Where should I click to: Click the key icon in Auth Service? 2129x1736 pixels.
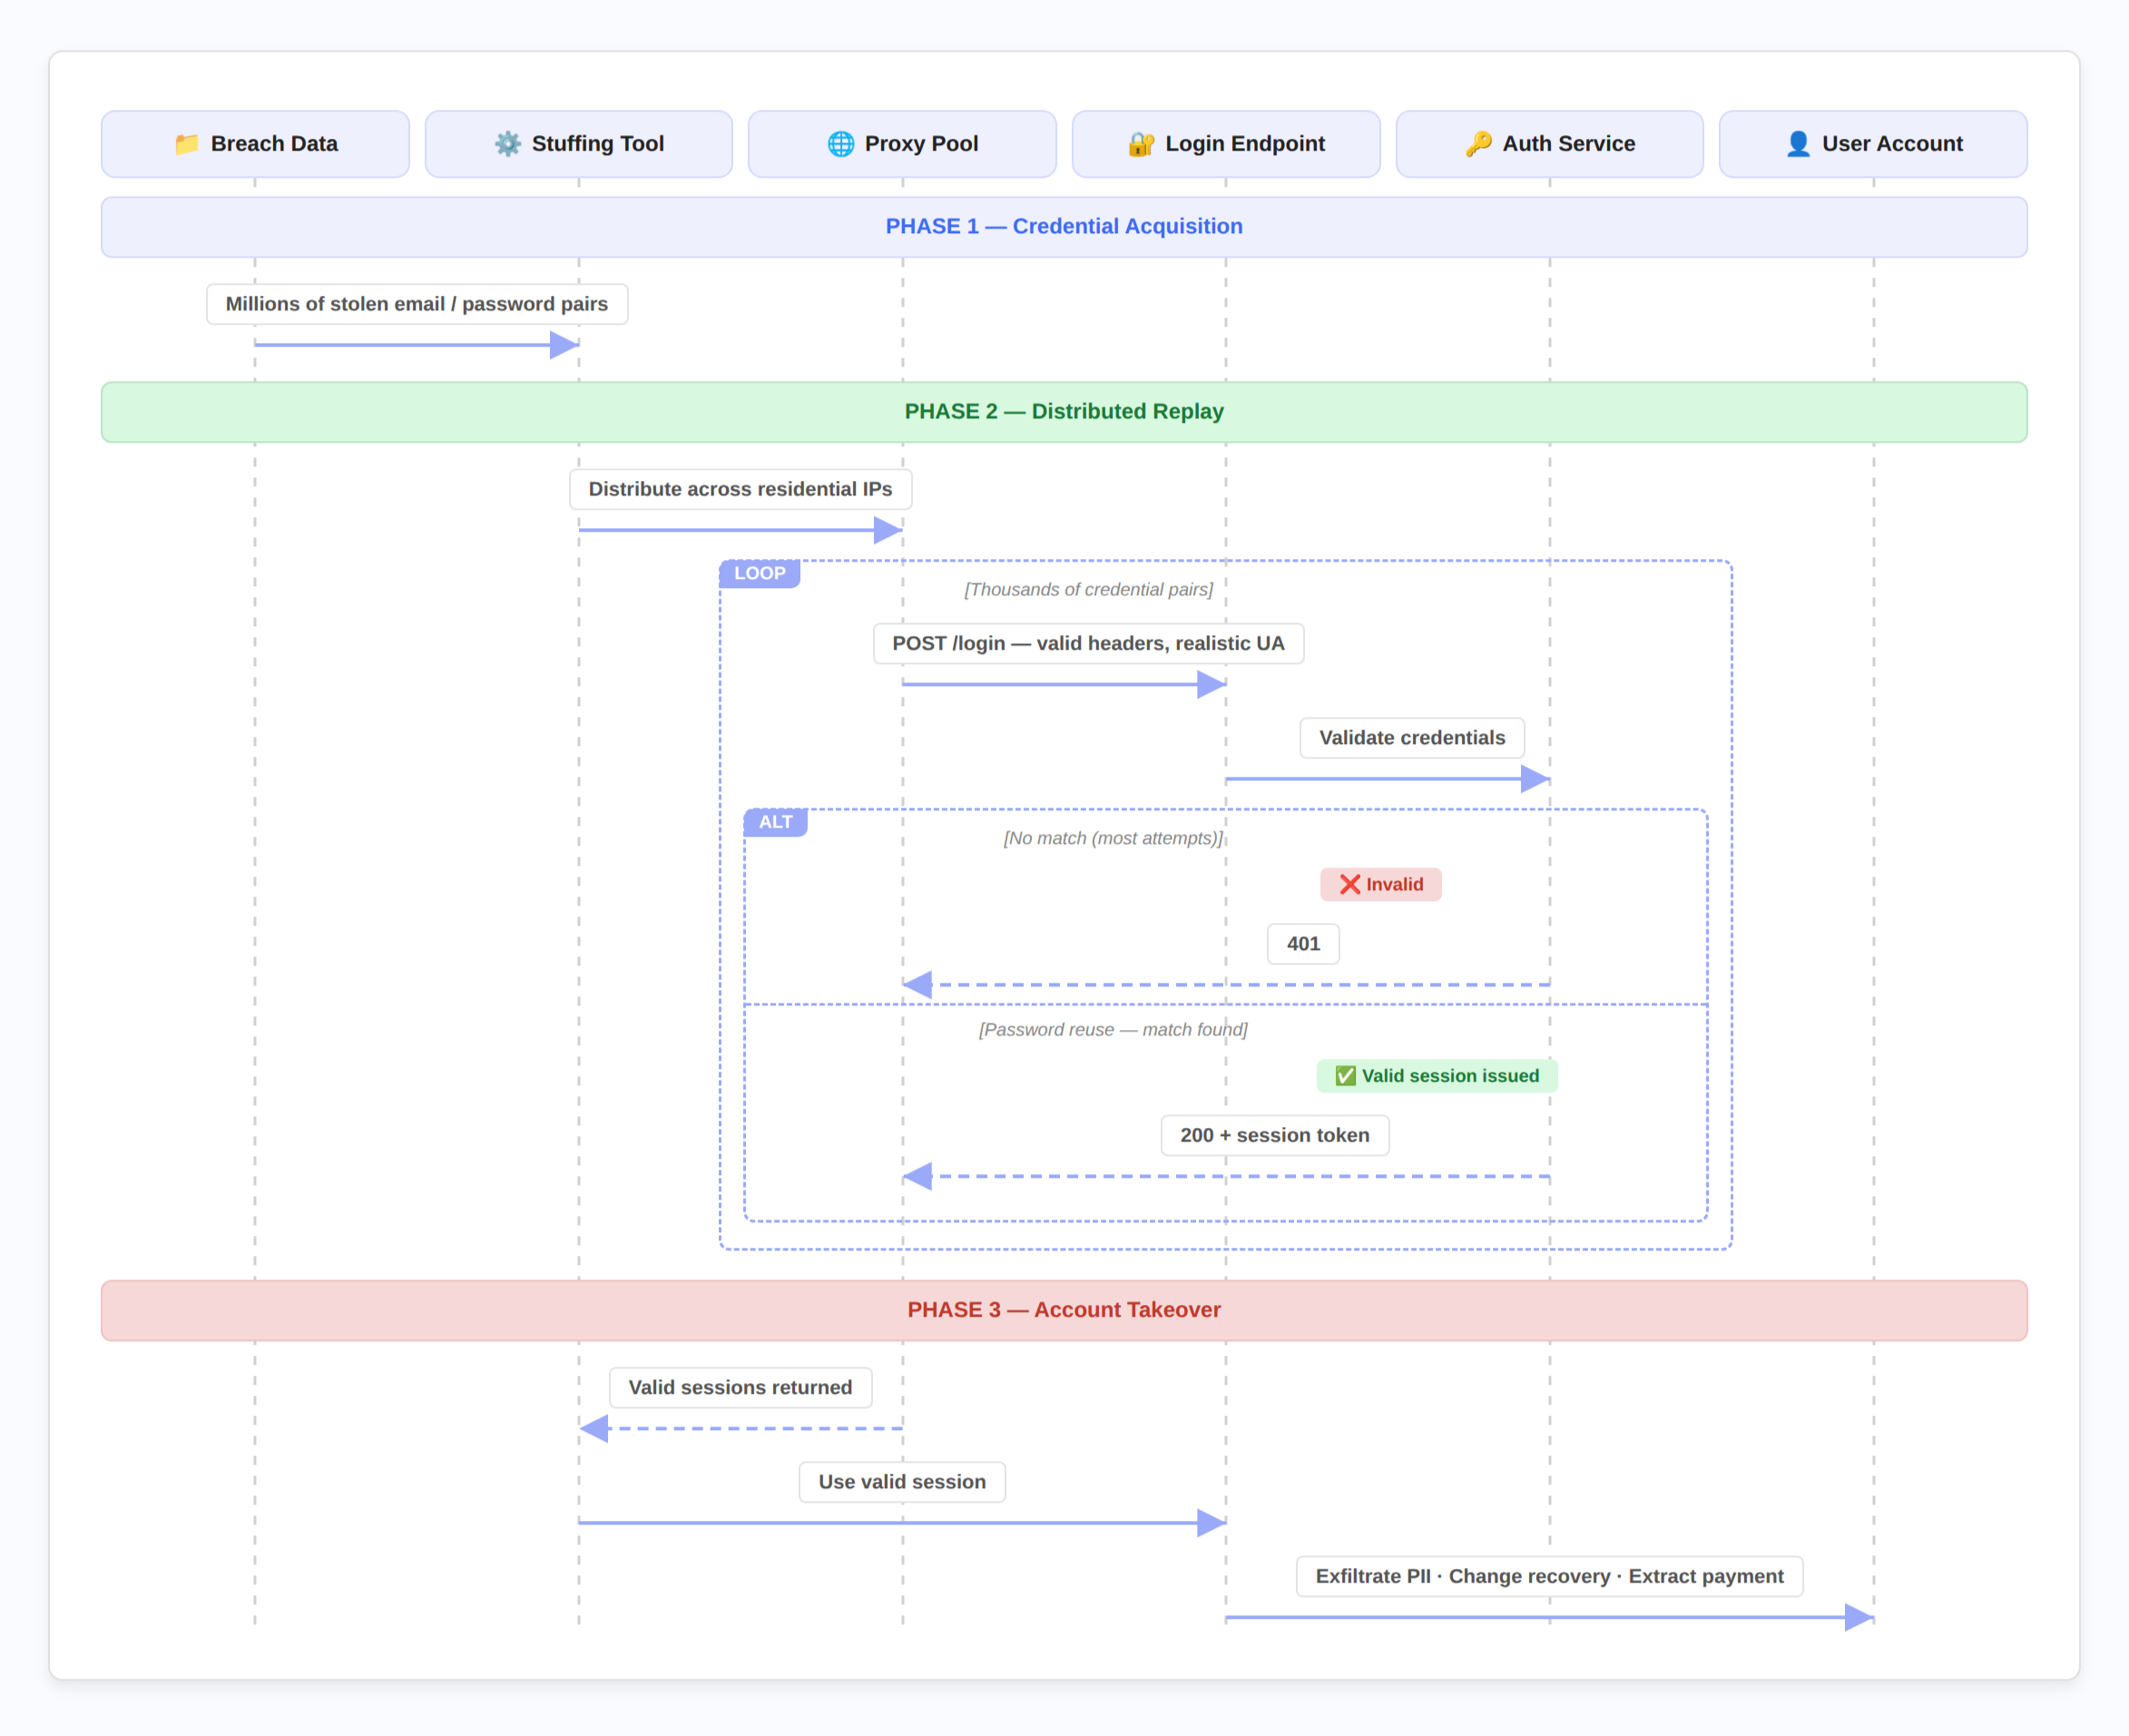pyautogui.click(x=1478, y=144)
